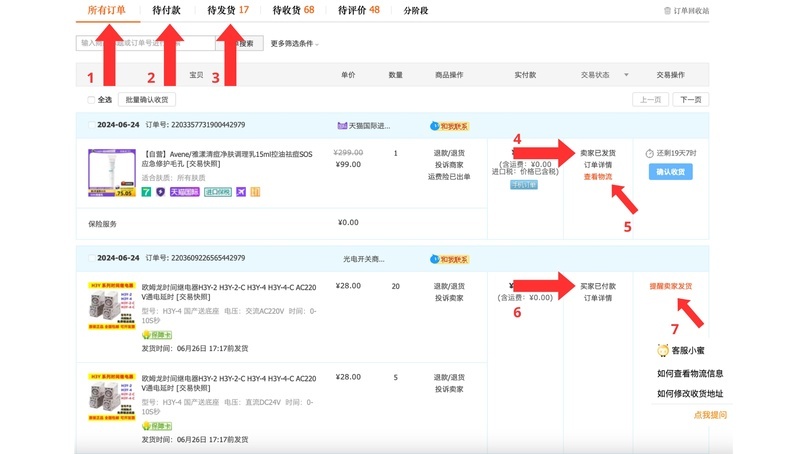Go to 下一页 next page

tap(691, 99)
